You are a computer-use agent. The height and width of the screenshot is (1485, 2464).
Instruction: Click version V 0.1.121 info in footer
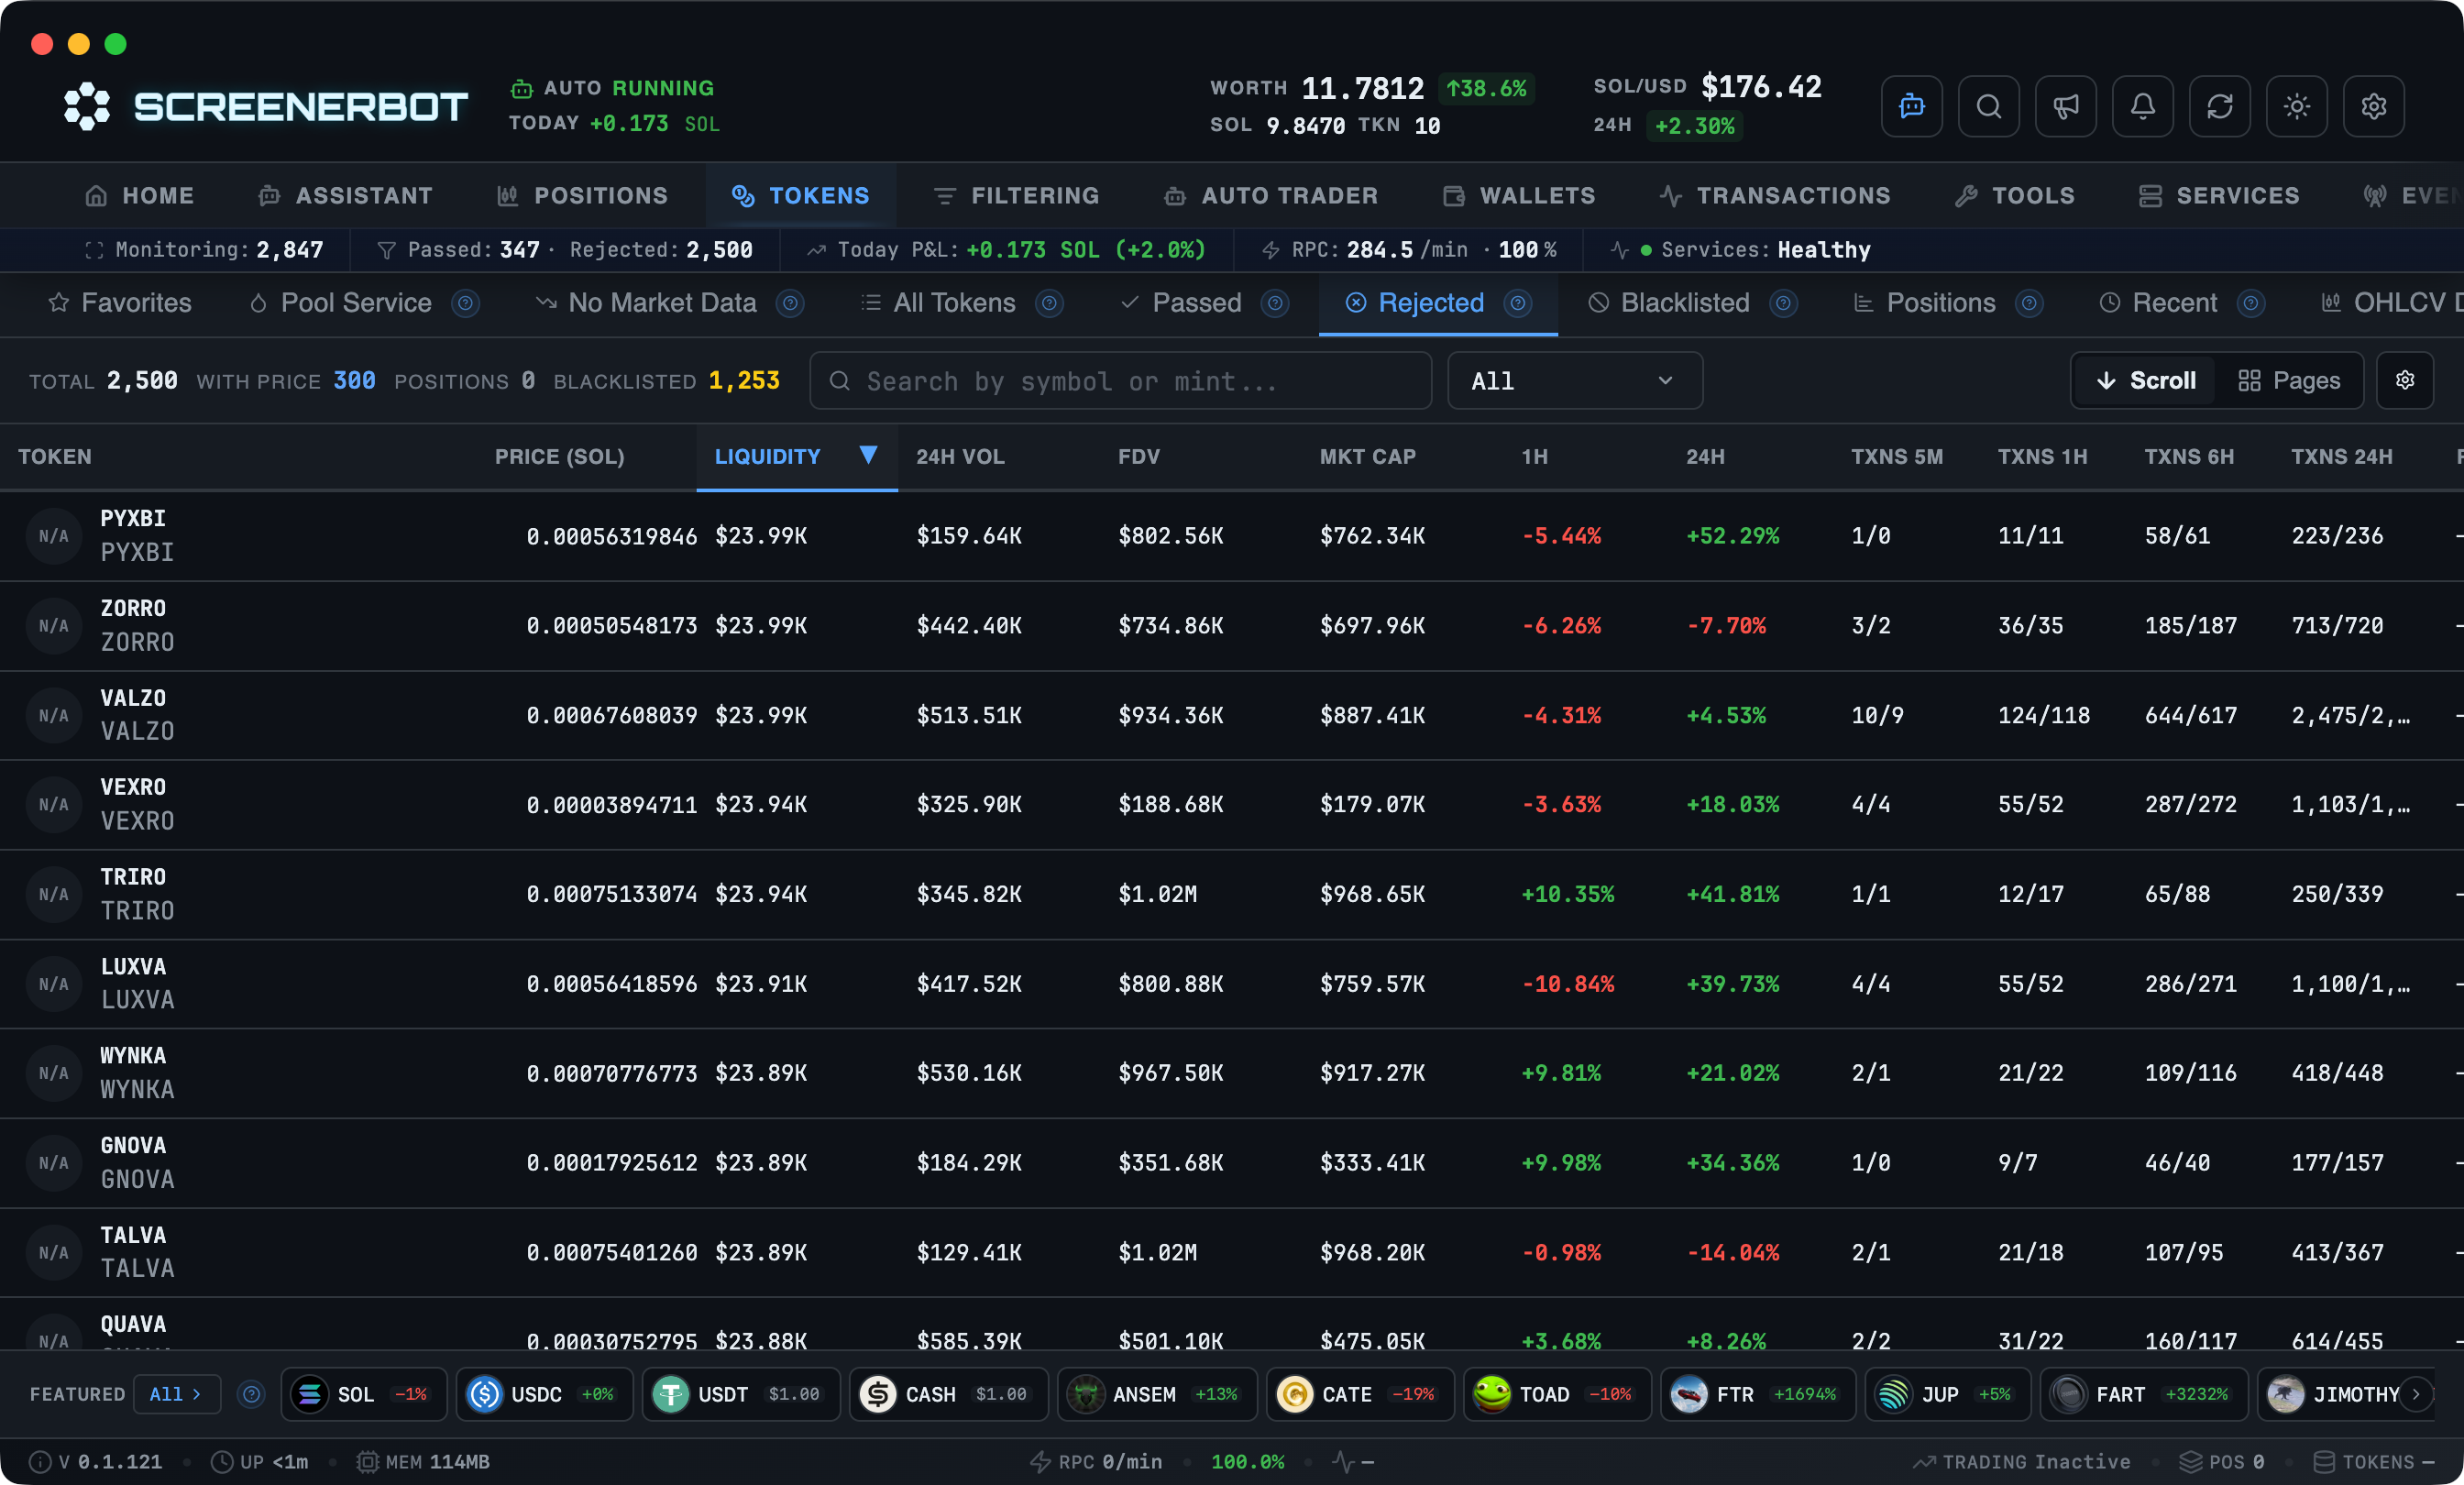click(x=96, y=1462)
